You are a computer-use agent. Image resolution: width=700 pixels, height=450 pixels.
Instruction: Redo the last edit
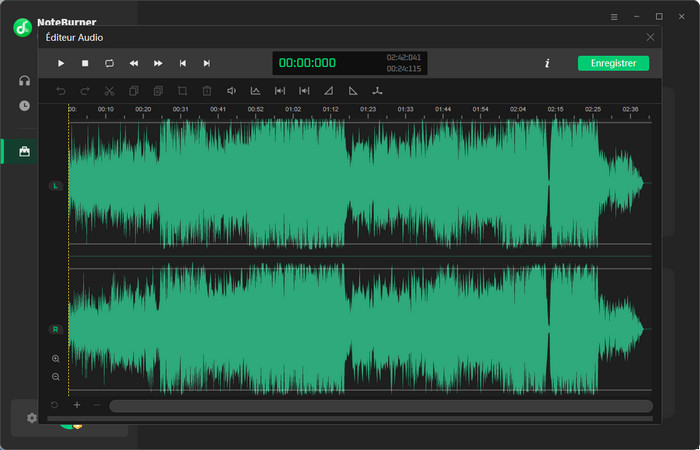pyautogui.click(x=85, y=91)
